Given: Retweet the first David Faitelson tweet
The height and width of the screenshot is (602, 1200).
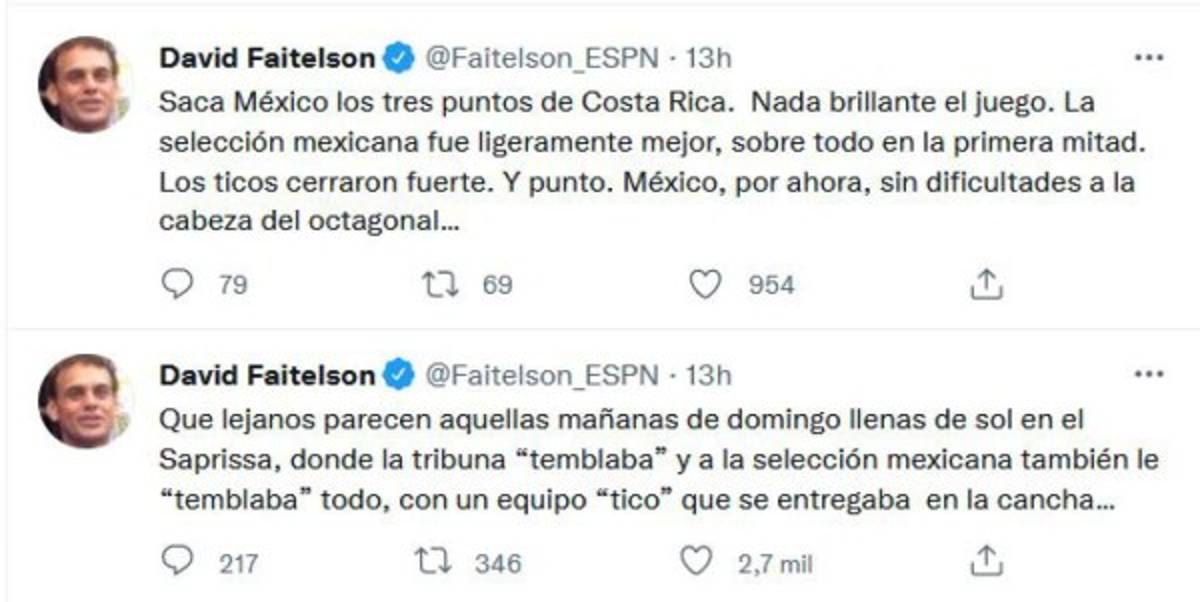Looking at the screenshot, I should [x=437, y=284].
